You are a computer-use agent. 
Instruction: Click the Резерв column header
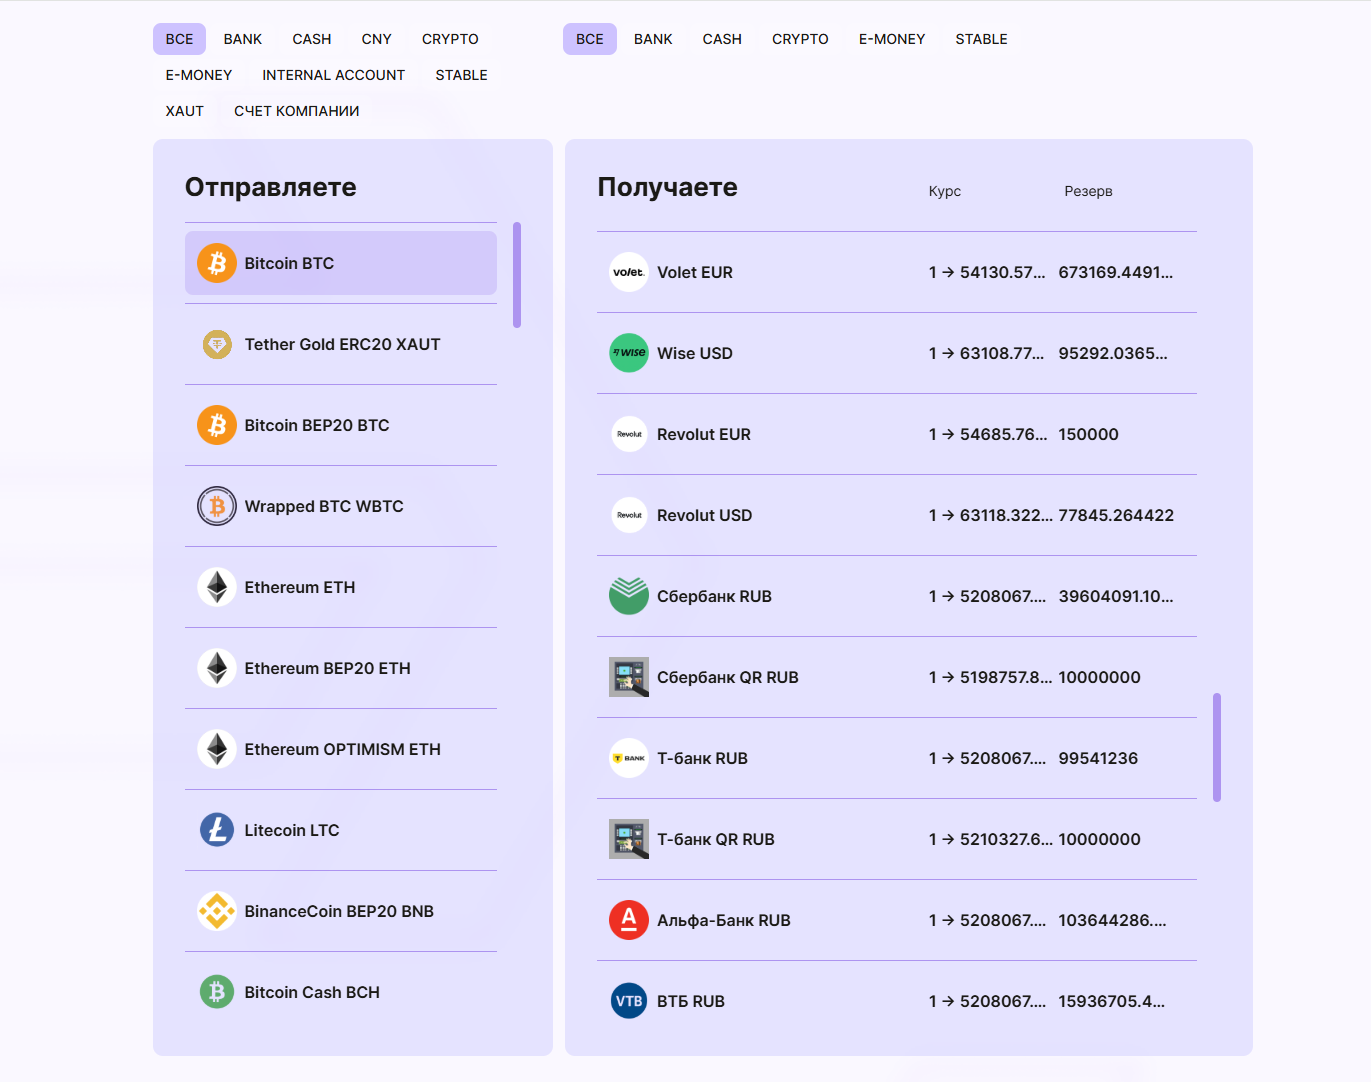click(1088, 191)
